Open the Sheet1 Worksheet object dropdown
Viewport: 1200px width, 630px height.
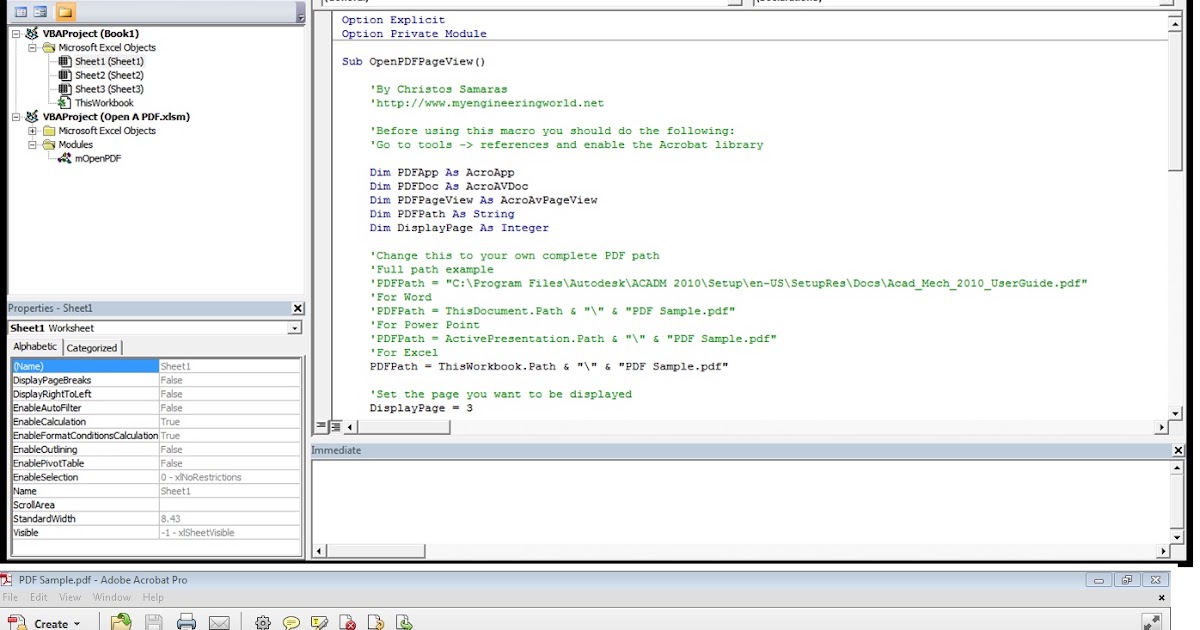click(295, 328)
